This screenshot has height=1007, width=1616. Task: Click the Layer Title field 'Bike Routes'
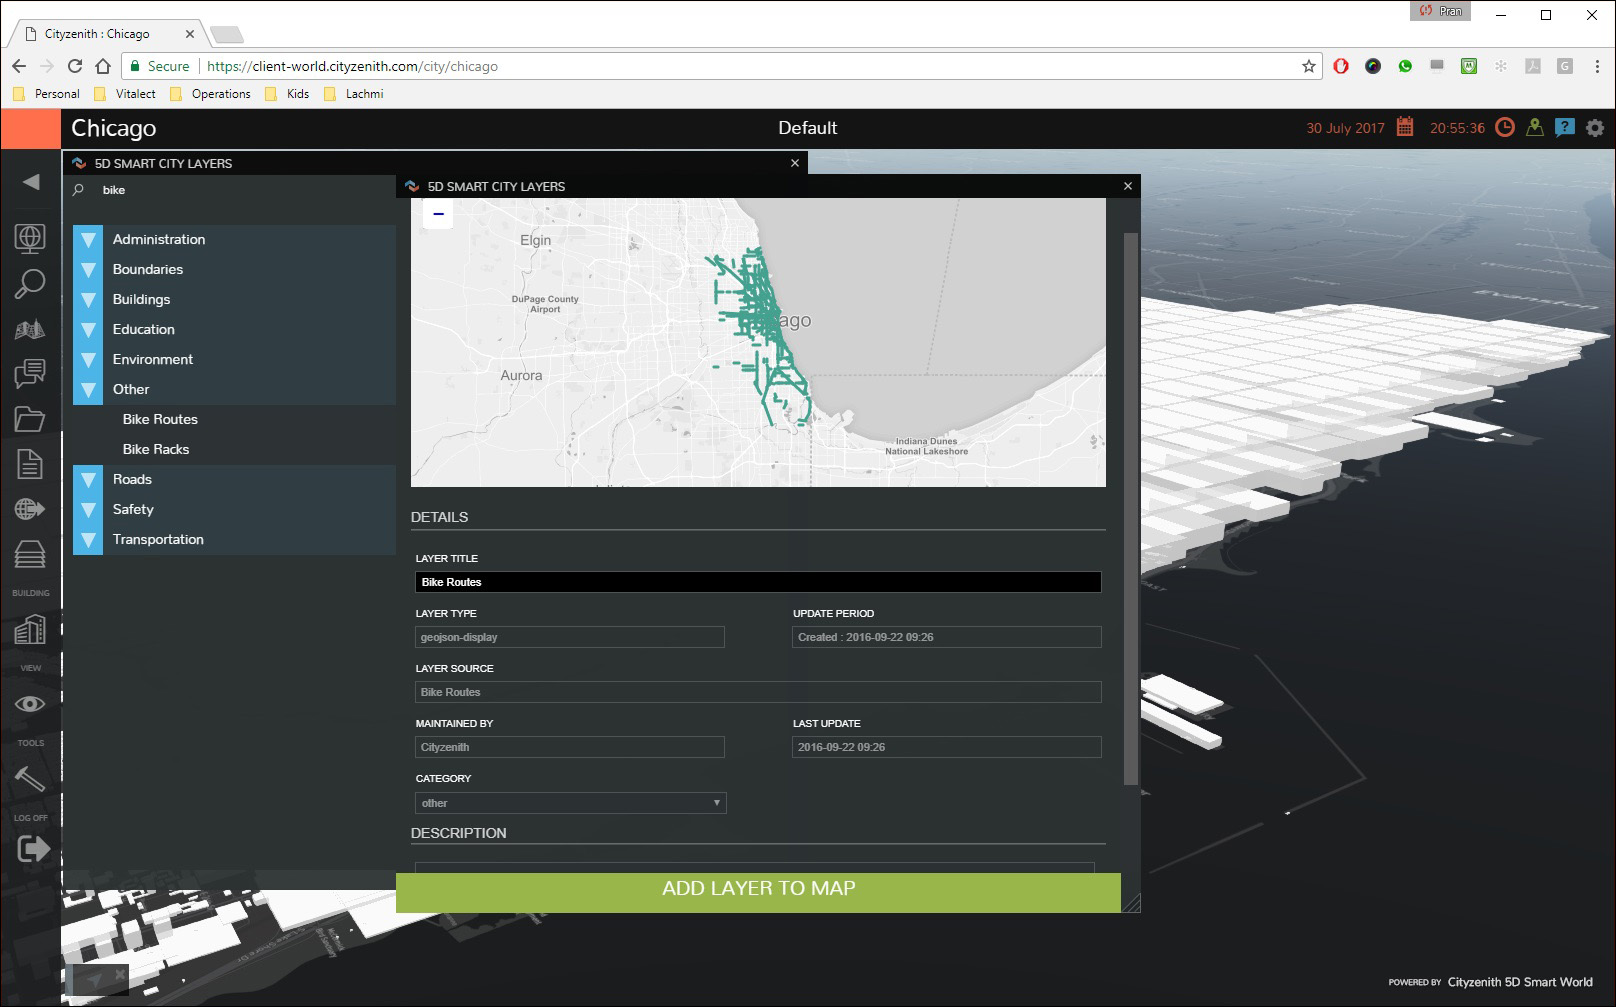click(758, 582)
